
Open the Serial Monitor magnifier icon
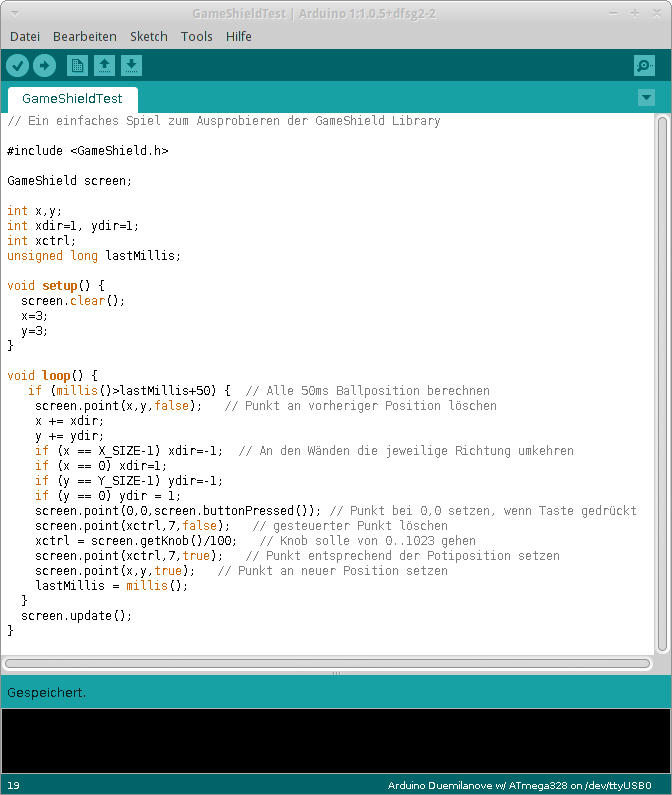(x=644, y=66)
